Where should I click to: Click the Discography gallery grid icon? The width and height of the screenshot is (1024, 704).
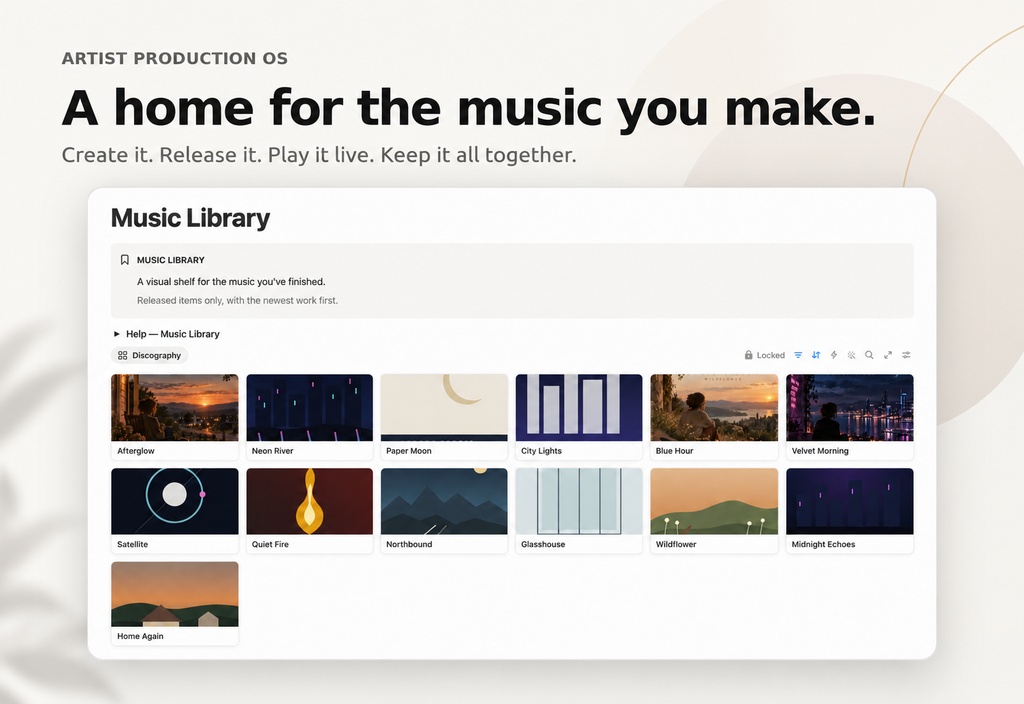pos(122,355)
